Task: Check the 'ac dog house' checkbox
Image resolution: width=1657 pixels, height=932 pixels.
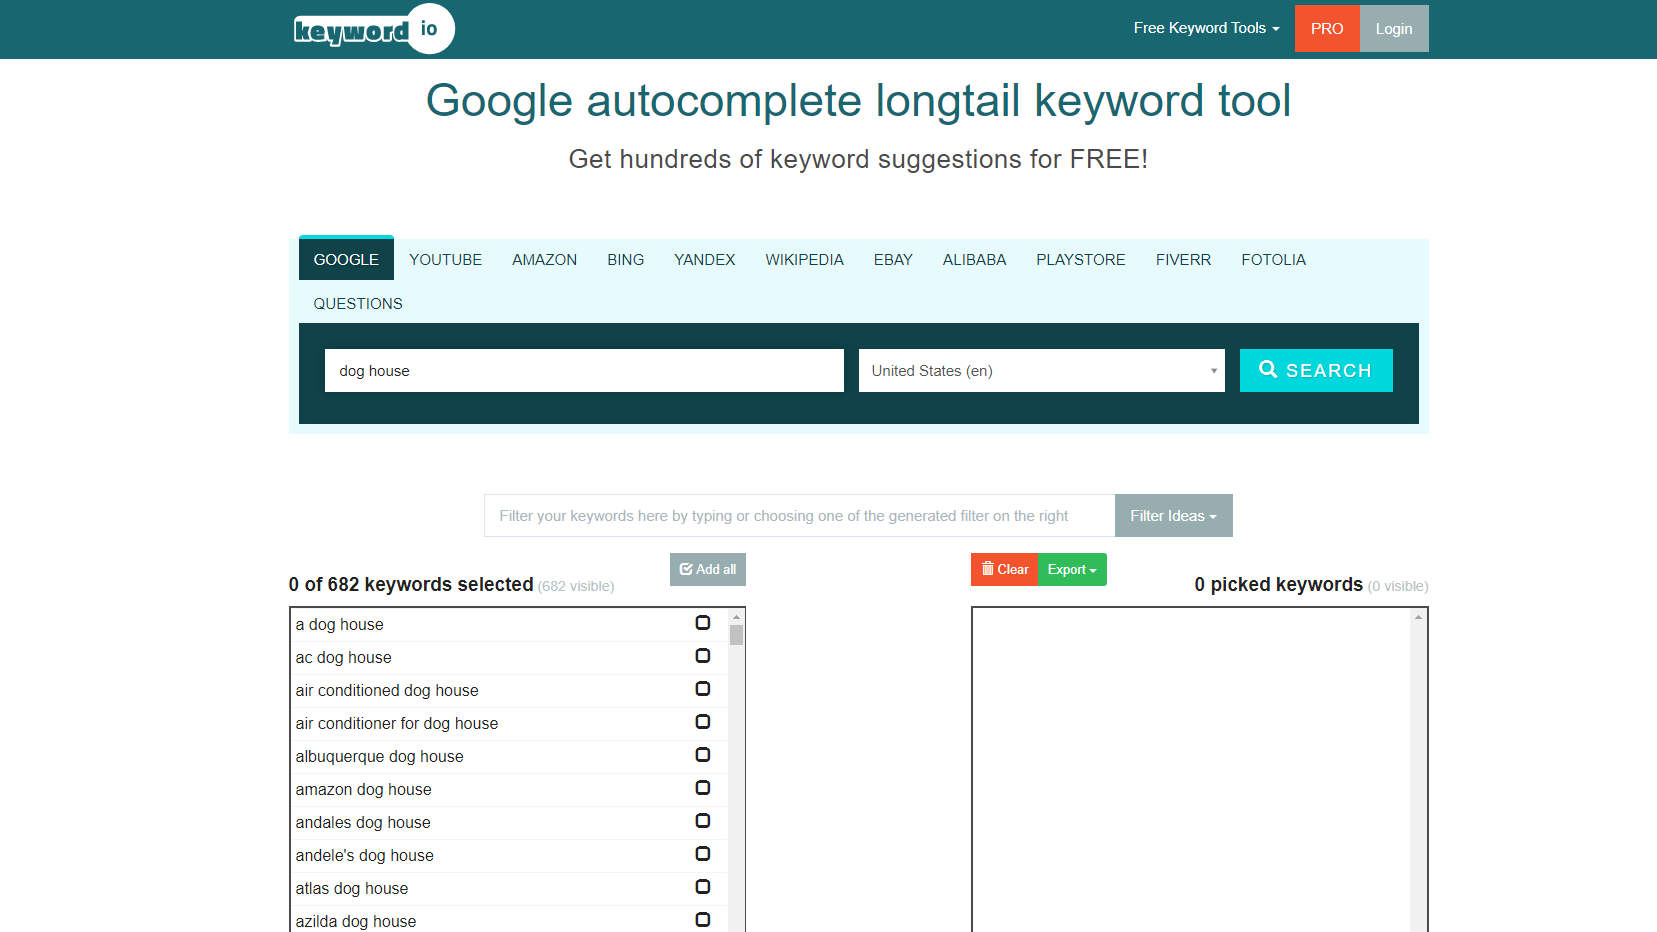Action: tap(703, 656)
